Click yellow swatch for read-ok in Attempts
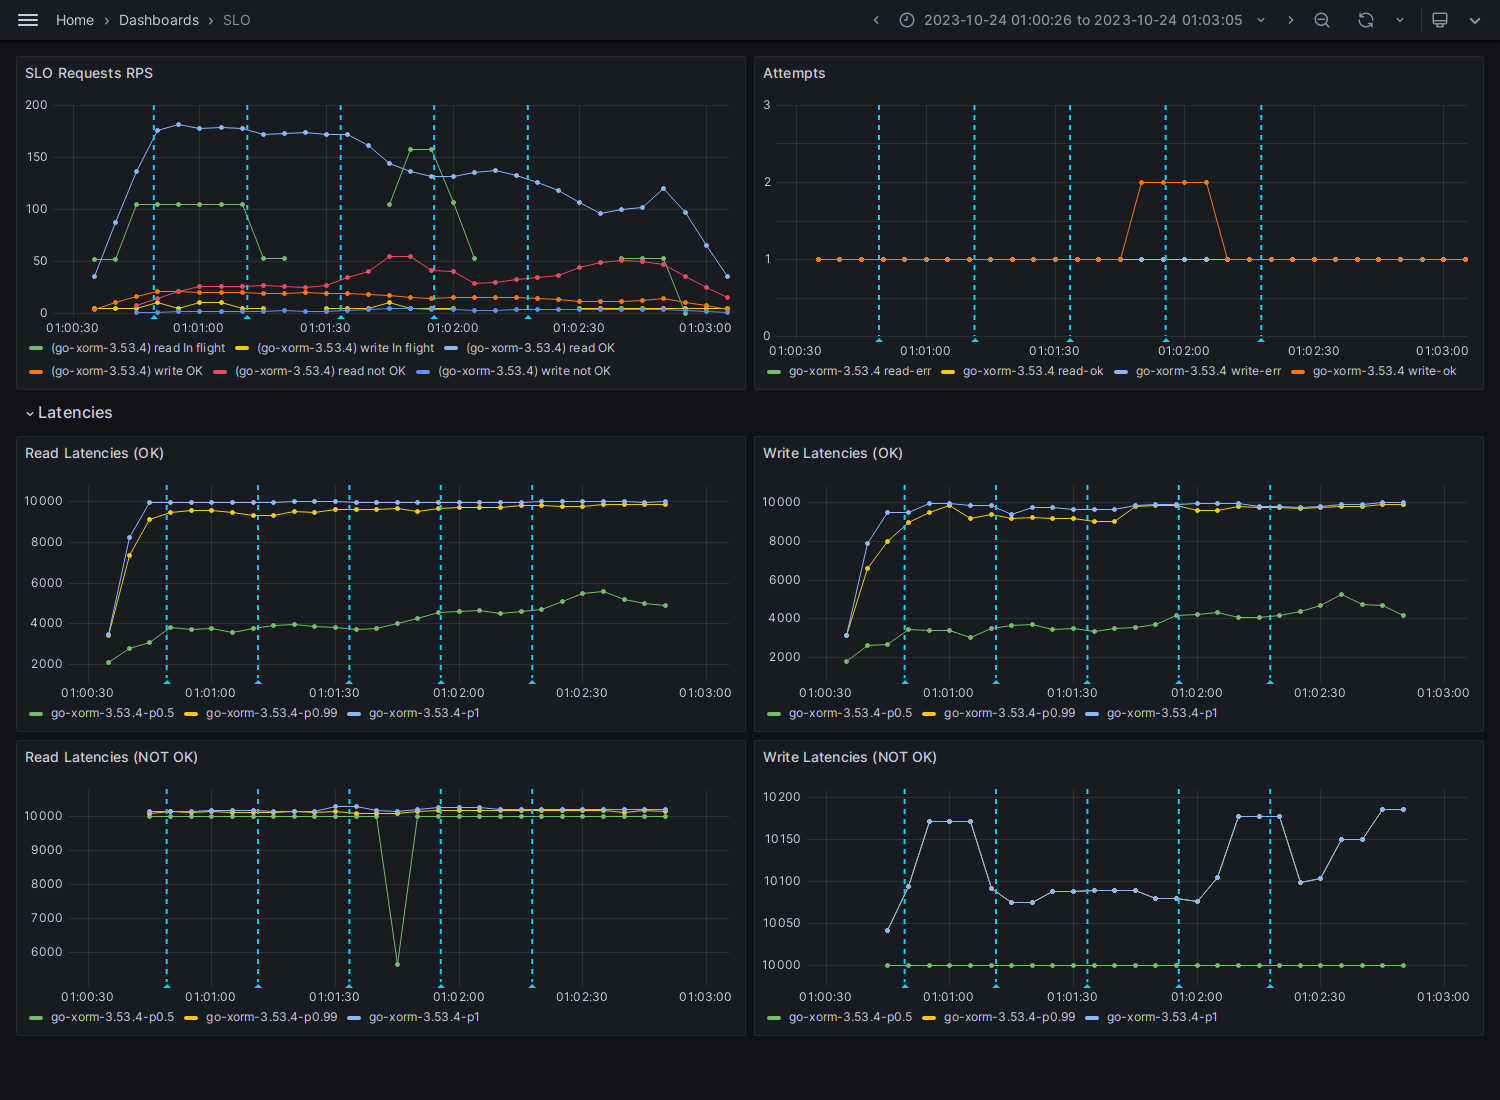The image size is (1500, 1100). point(948,371)
